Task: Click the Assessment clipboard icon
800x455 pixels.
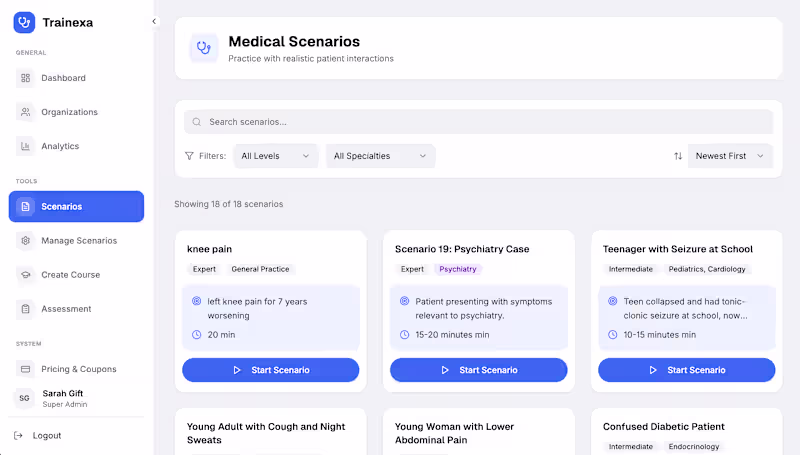Action: 26,309
